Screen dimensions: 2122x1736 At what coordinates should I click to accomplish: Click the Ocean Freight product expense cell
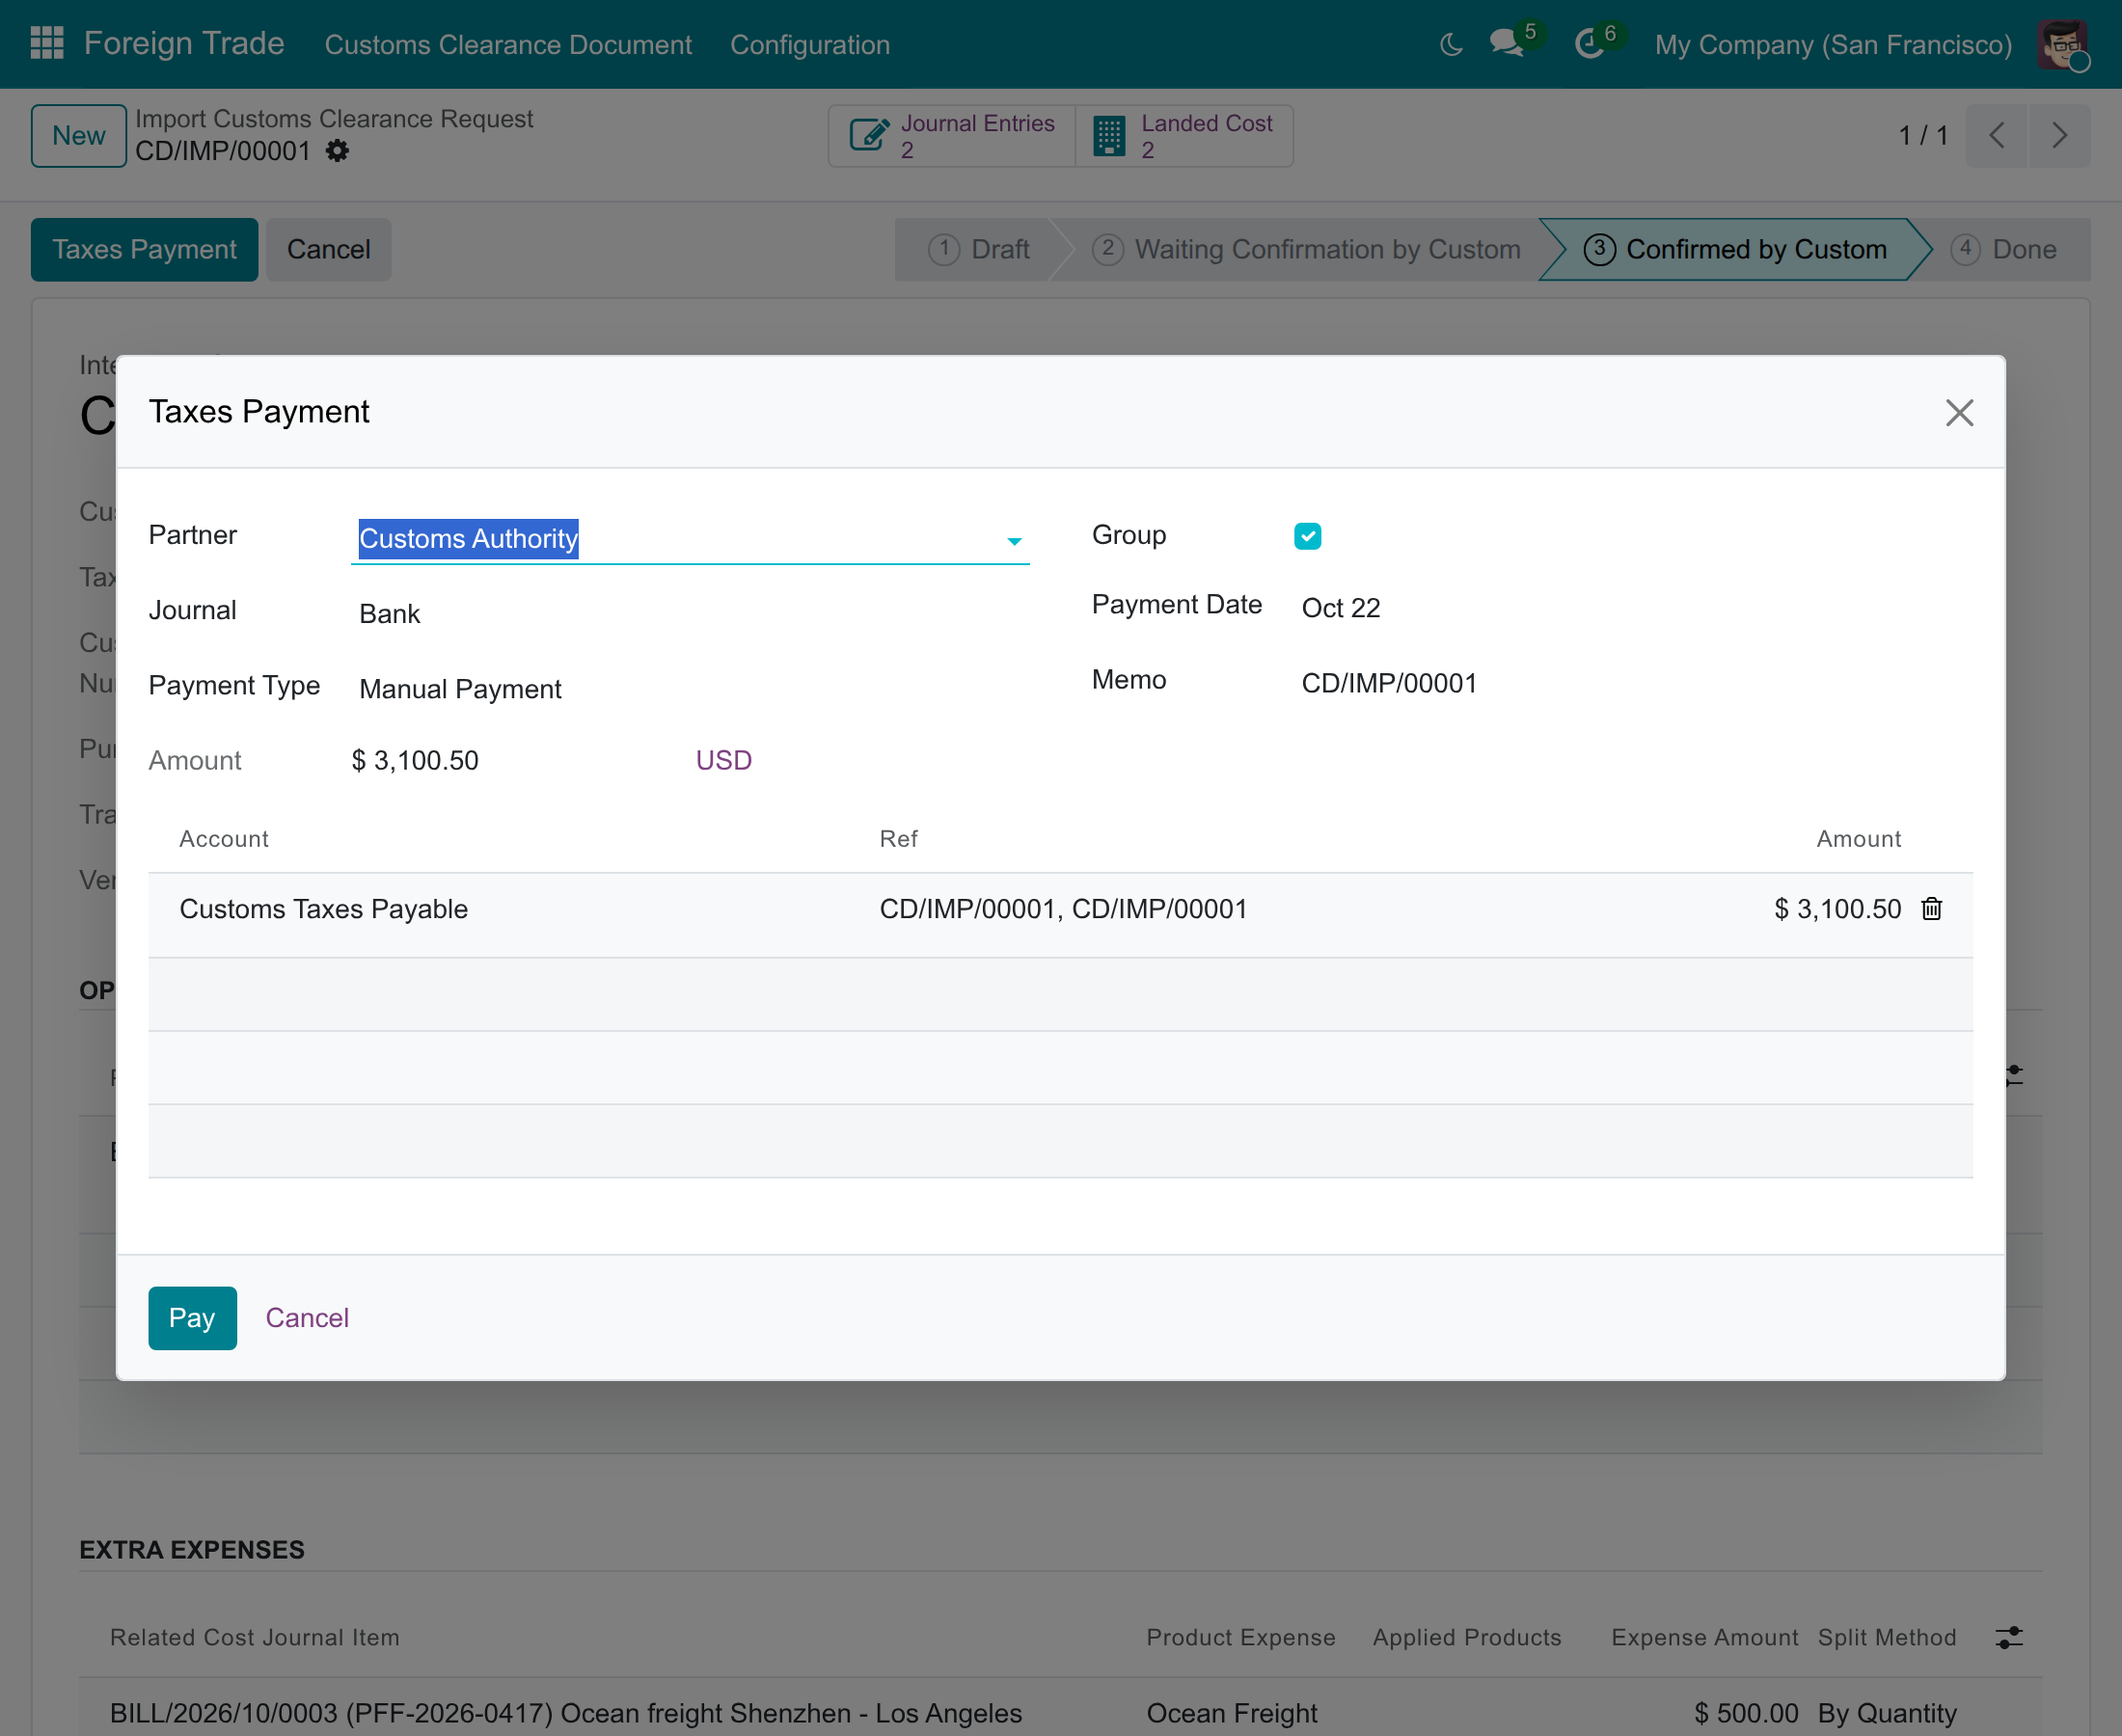pos(1231,1714)
